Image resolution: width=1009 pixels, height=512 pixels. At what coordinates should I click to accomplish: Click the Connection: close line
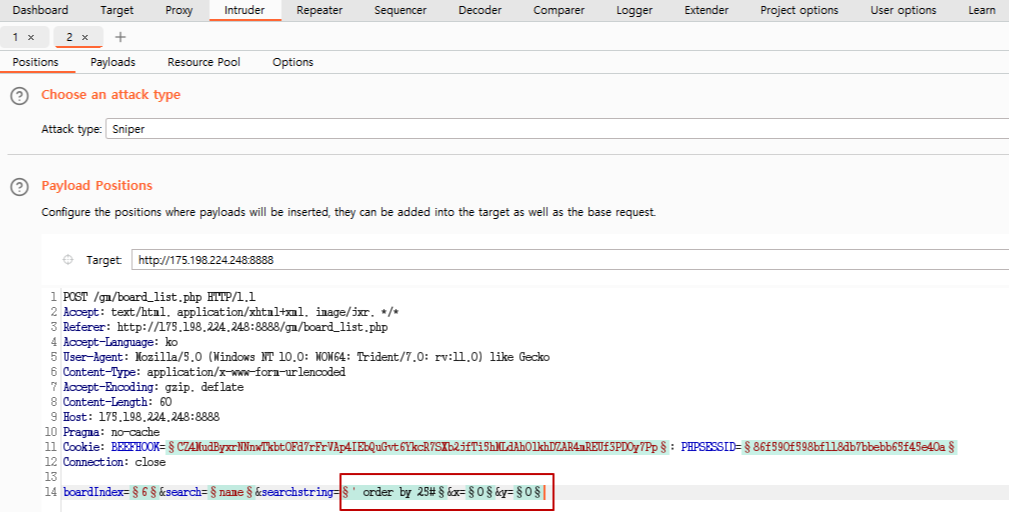tap(115, 462)
